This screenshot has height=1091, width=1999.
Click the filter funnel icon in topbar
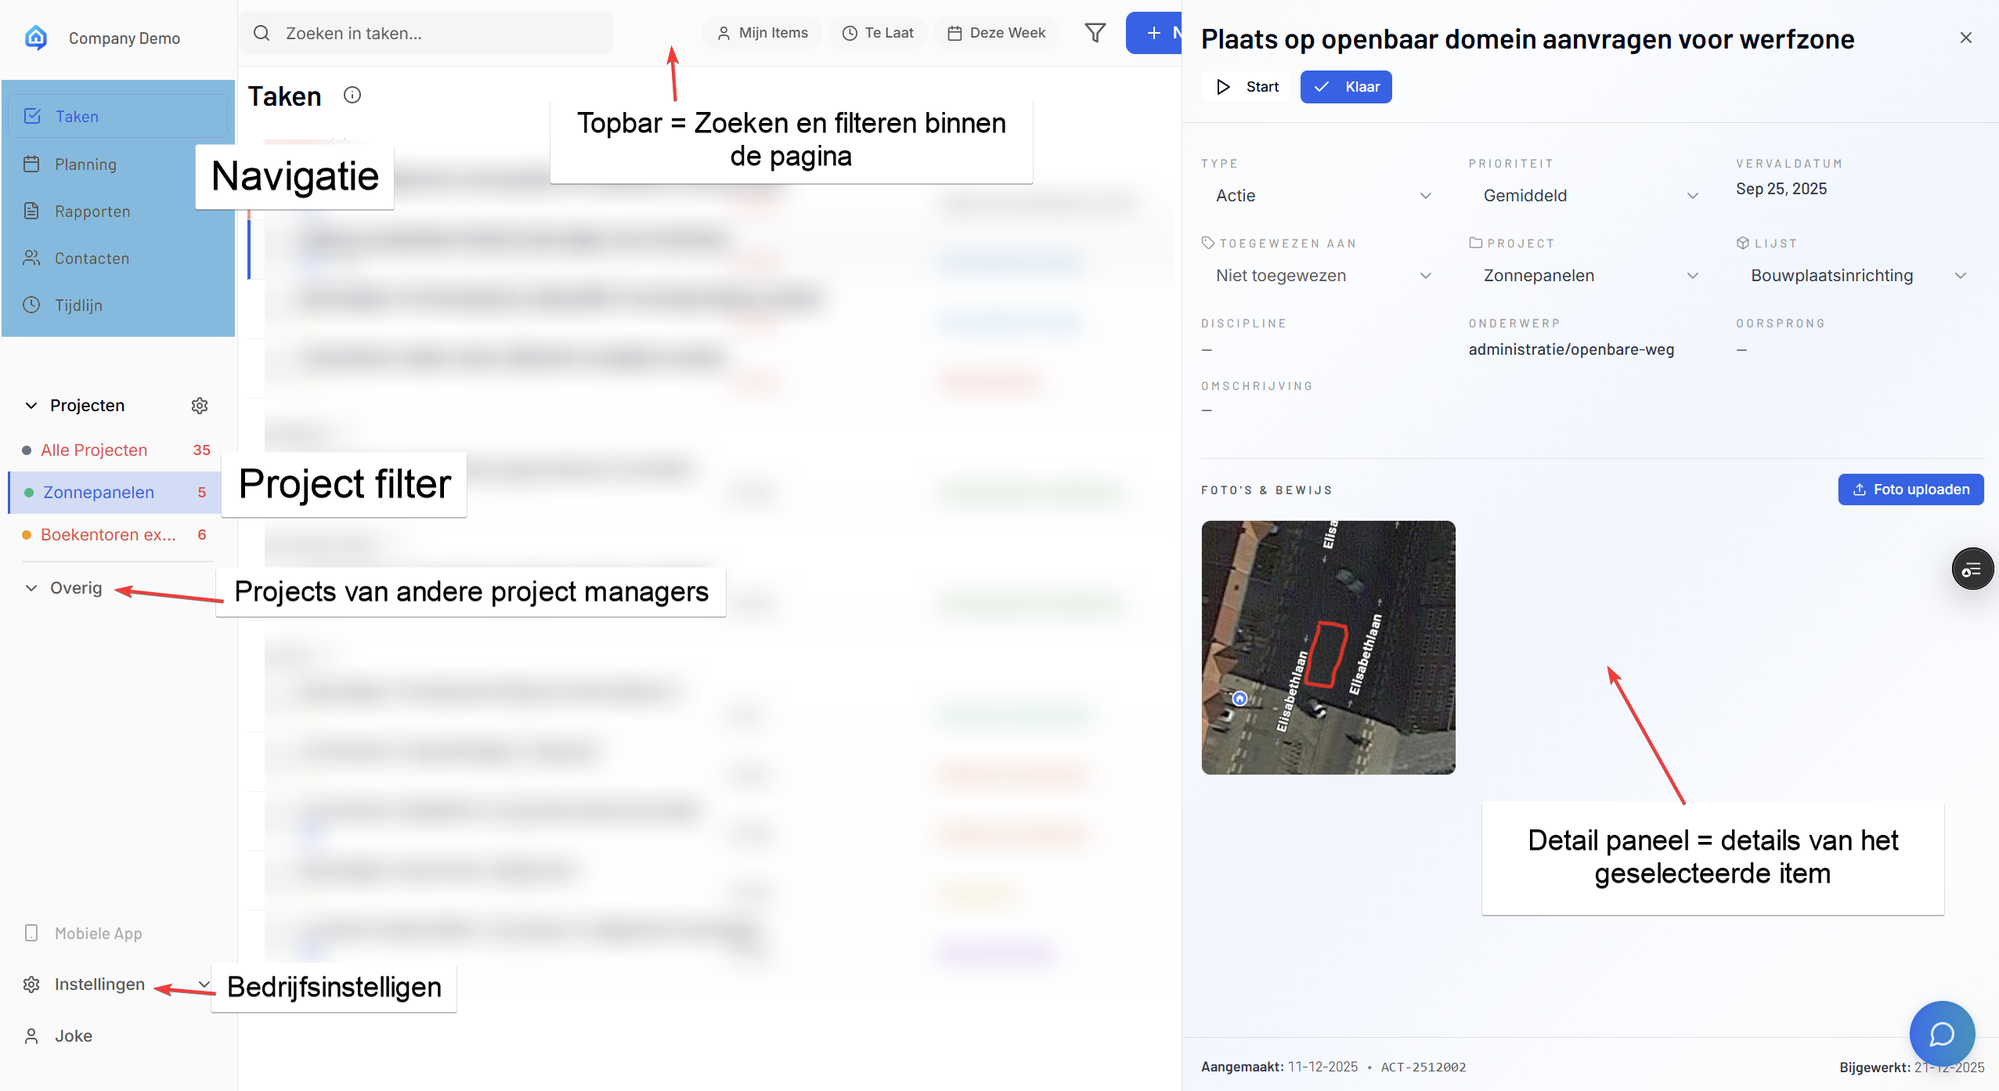point(1095,33)
